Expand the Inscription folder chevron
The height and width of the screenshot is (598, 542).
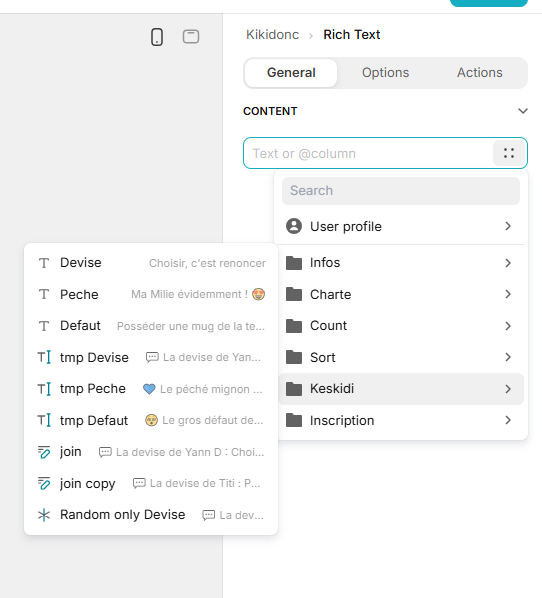(x=508, y=420)
